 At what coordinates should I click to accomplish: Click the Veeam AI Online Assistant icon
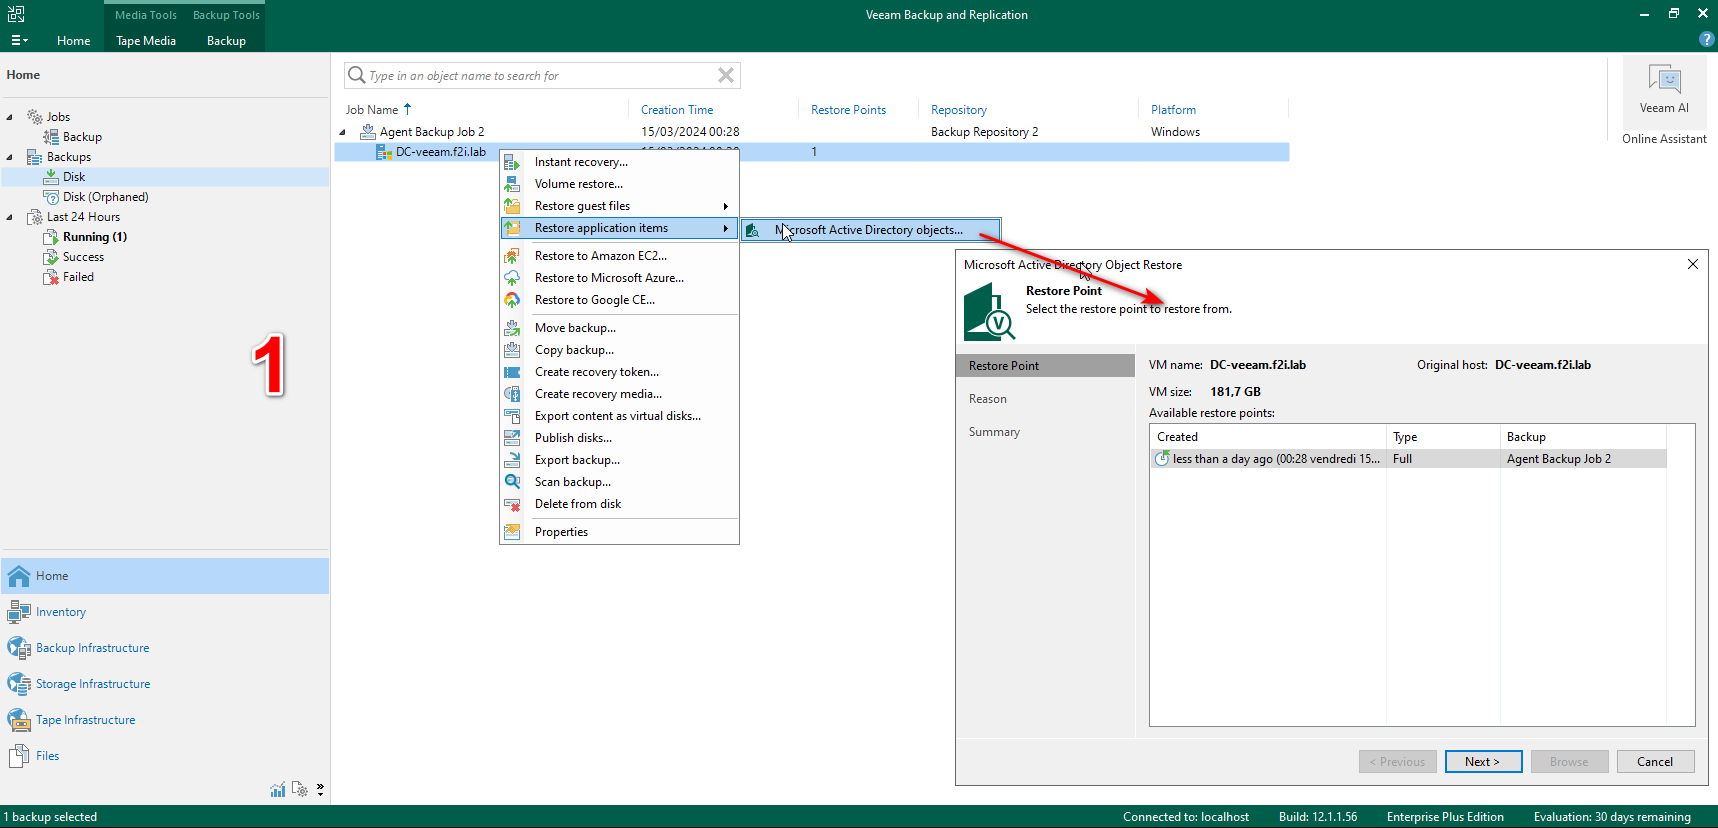pos(1664,79)
